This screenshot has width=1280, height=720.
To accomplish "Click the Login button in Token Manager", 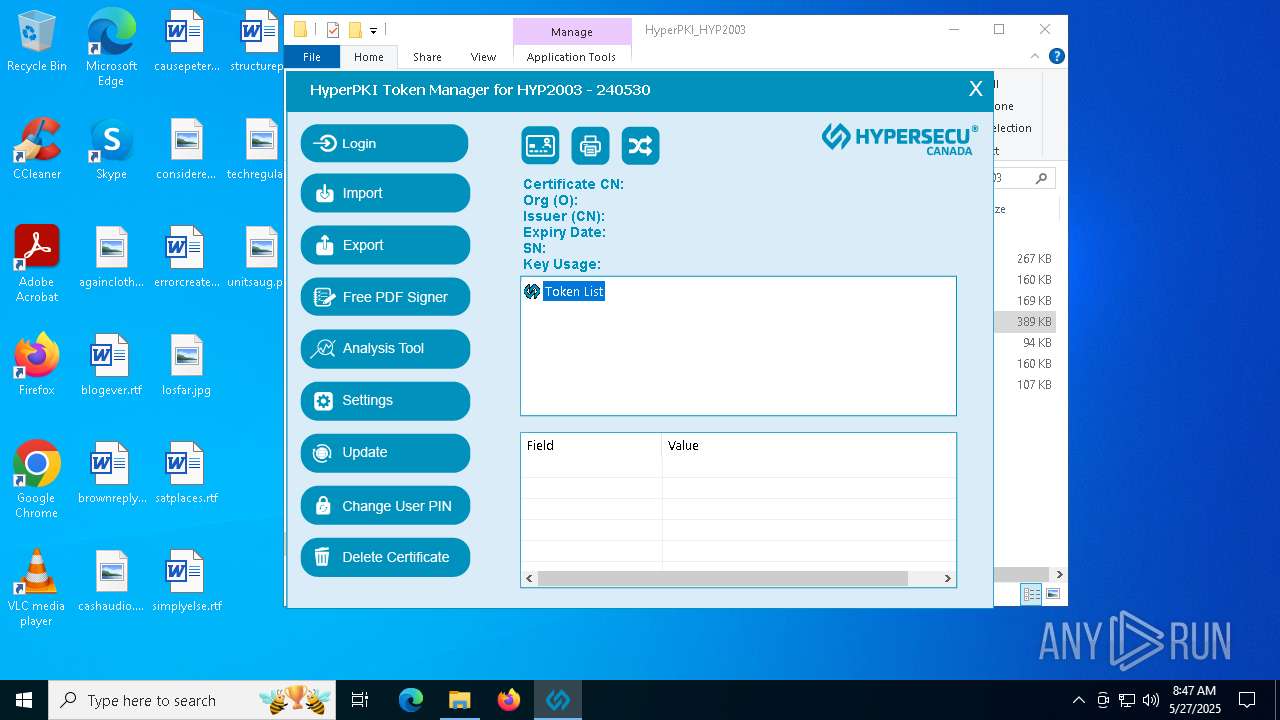I will [x=385, y=143].
